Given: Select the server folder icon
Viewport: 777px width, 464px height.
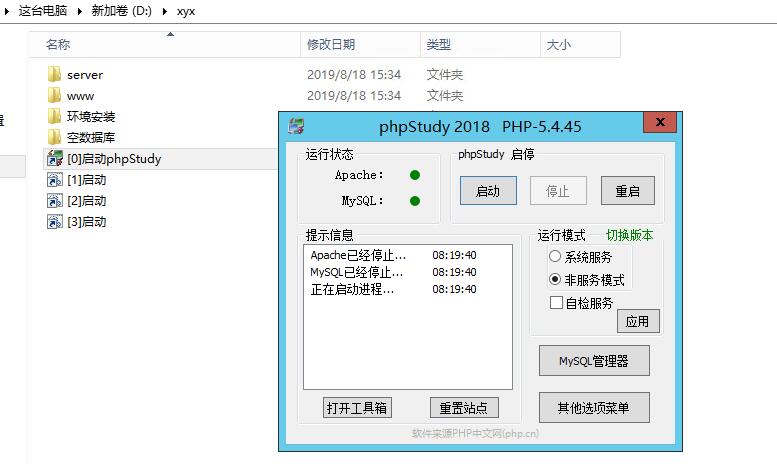Looking at the screenshot, I should [54, 75].
